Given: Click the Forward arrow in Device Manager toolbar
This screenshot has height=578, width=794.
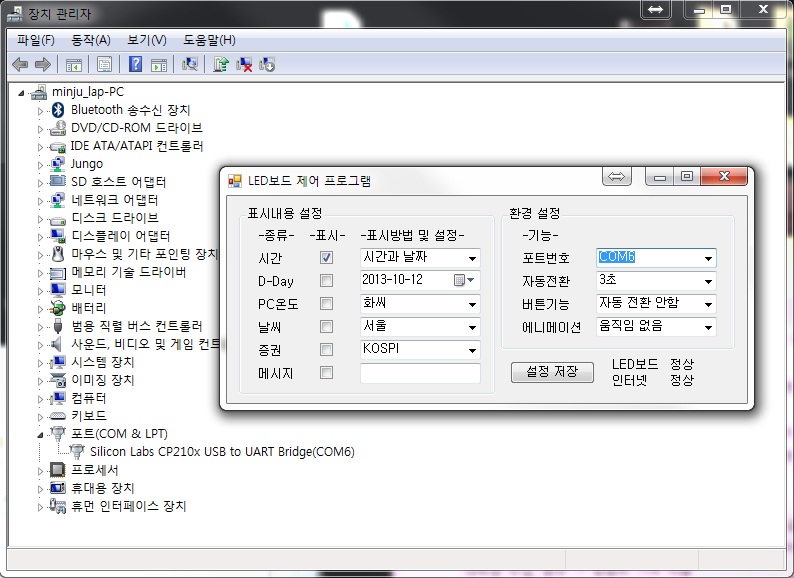Looking at the screenshot, I should (43, 64).
